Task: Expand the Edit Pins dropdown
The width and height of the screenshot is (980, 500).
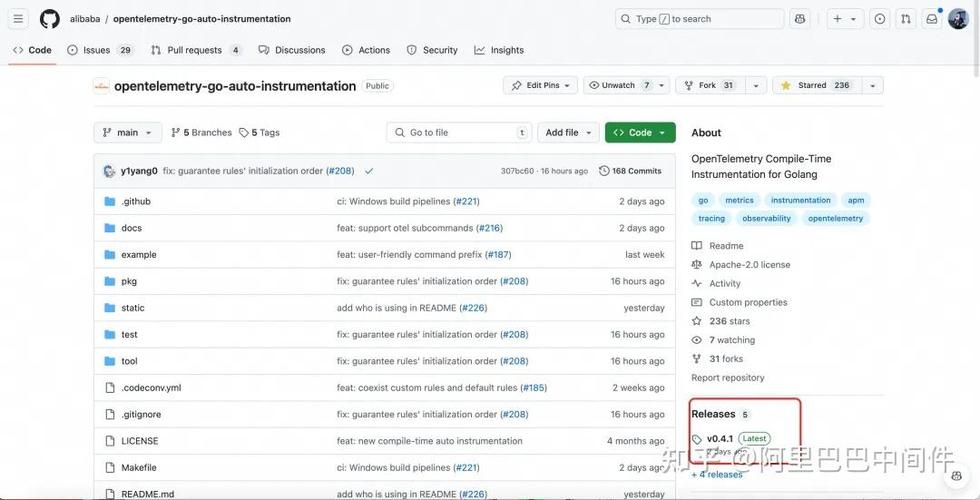Action: [539, 85]
